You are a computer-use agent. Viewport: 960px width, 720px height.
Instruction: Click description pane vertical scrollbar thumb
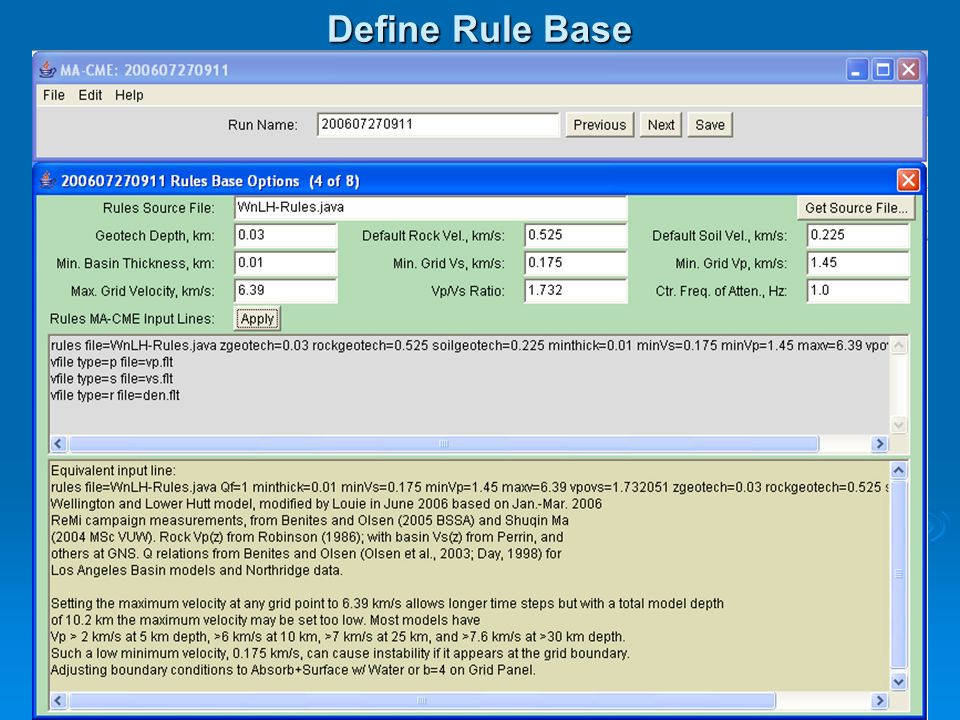point(898,574)
